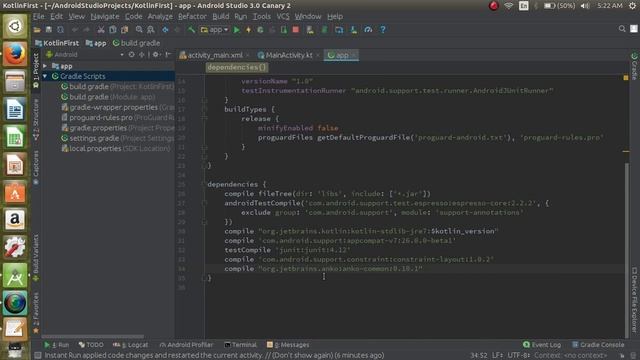The width and height of the screenshot is (640, 360).
Task: Click the UTF-8 encoding status bar entry
Action: pos(519,356)
